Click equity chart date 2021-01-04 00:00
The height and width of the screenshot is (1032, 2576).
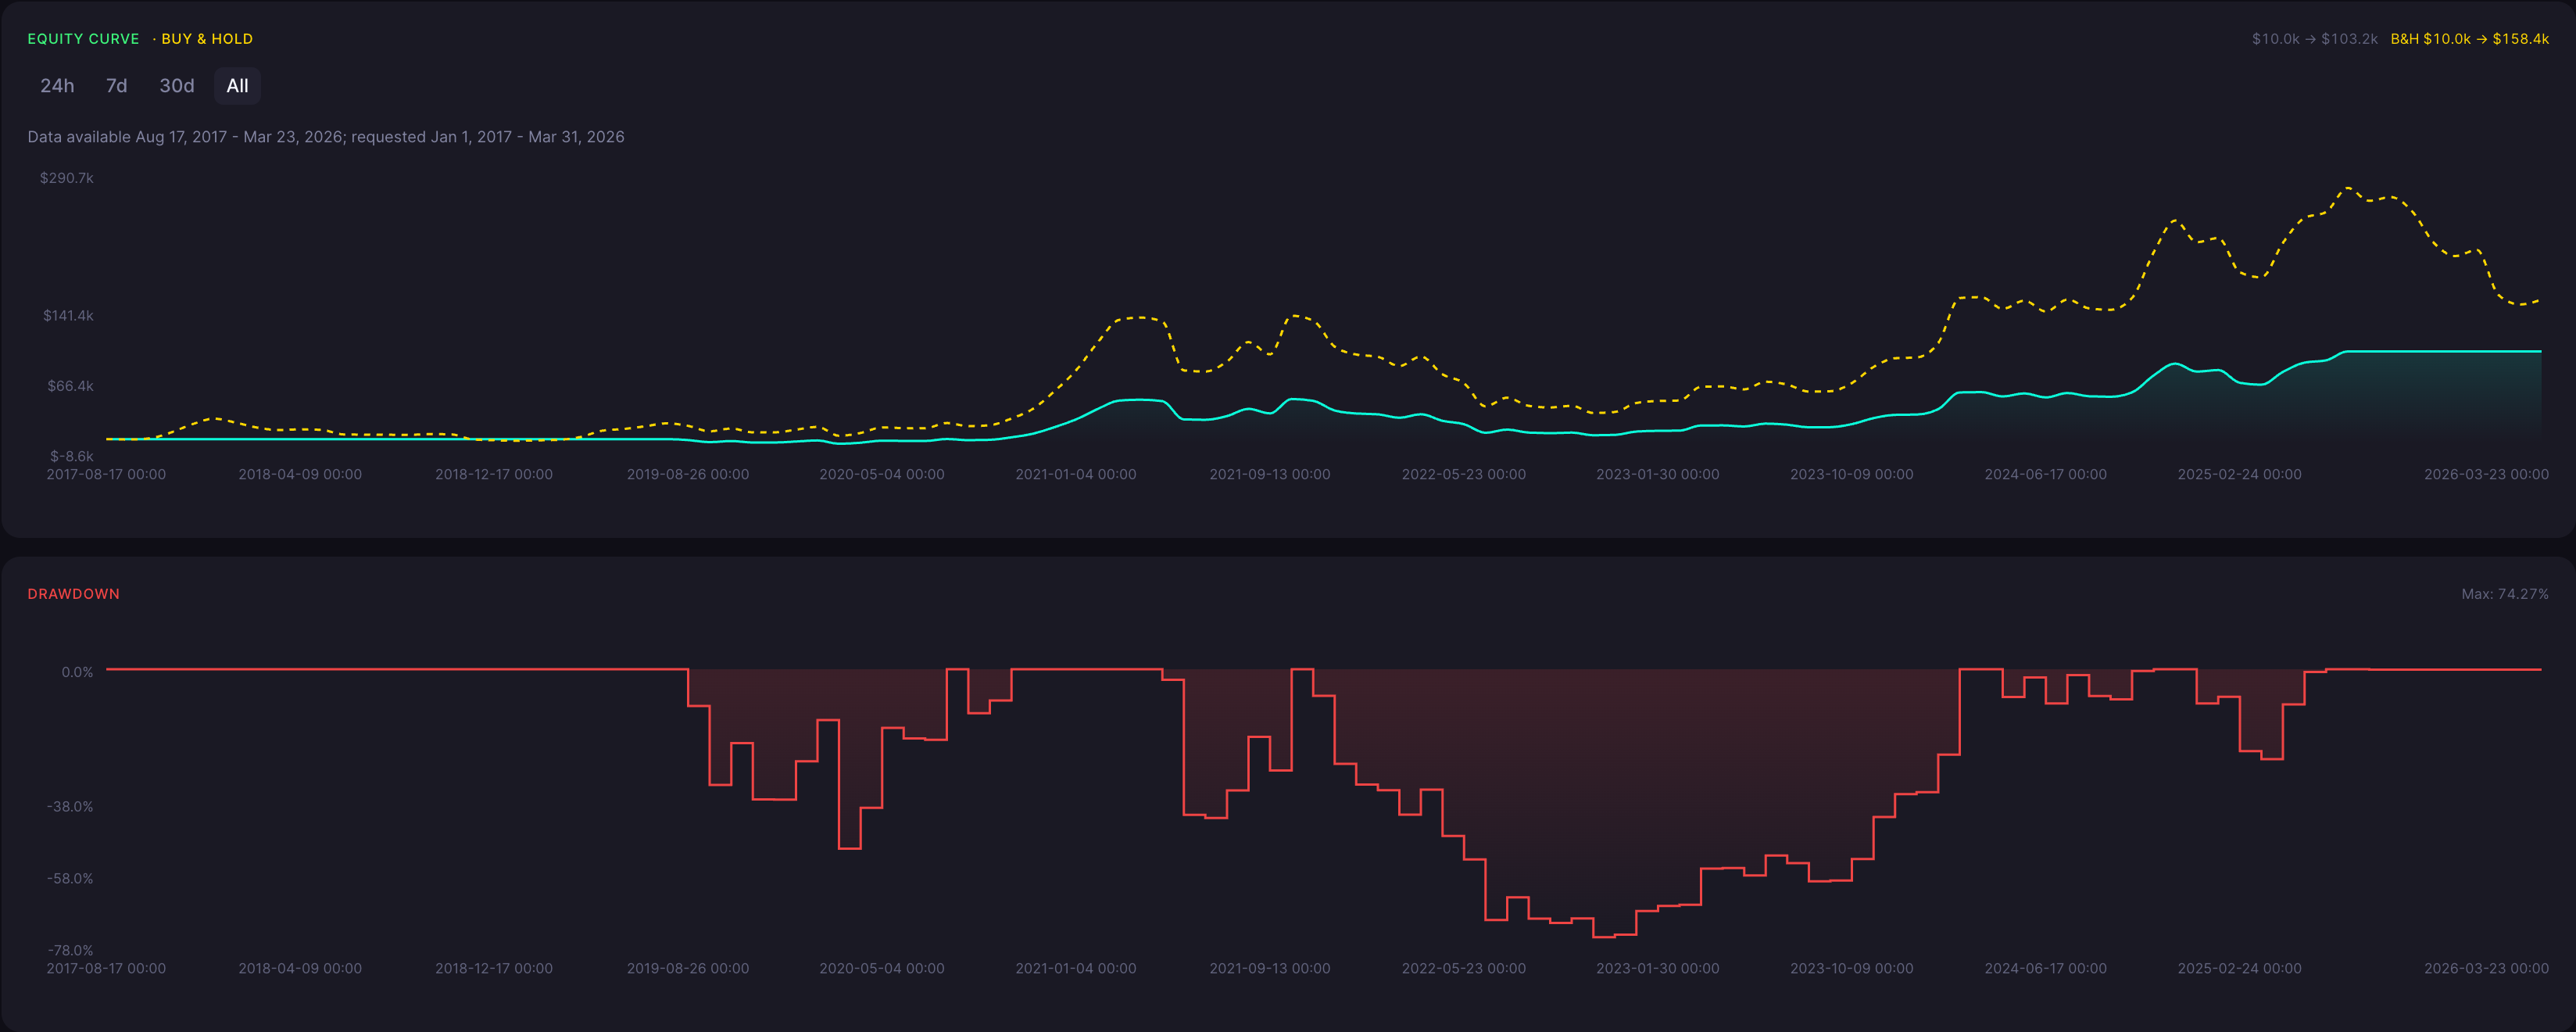click(x=1076, y=475)
